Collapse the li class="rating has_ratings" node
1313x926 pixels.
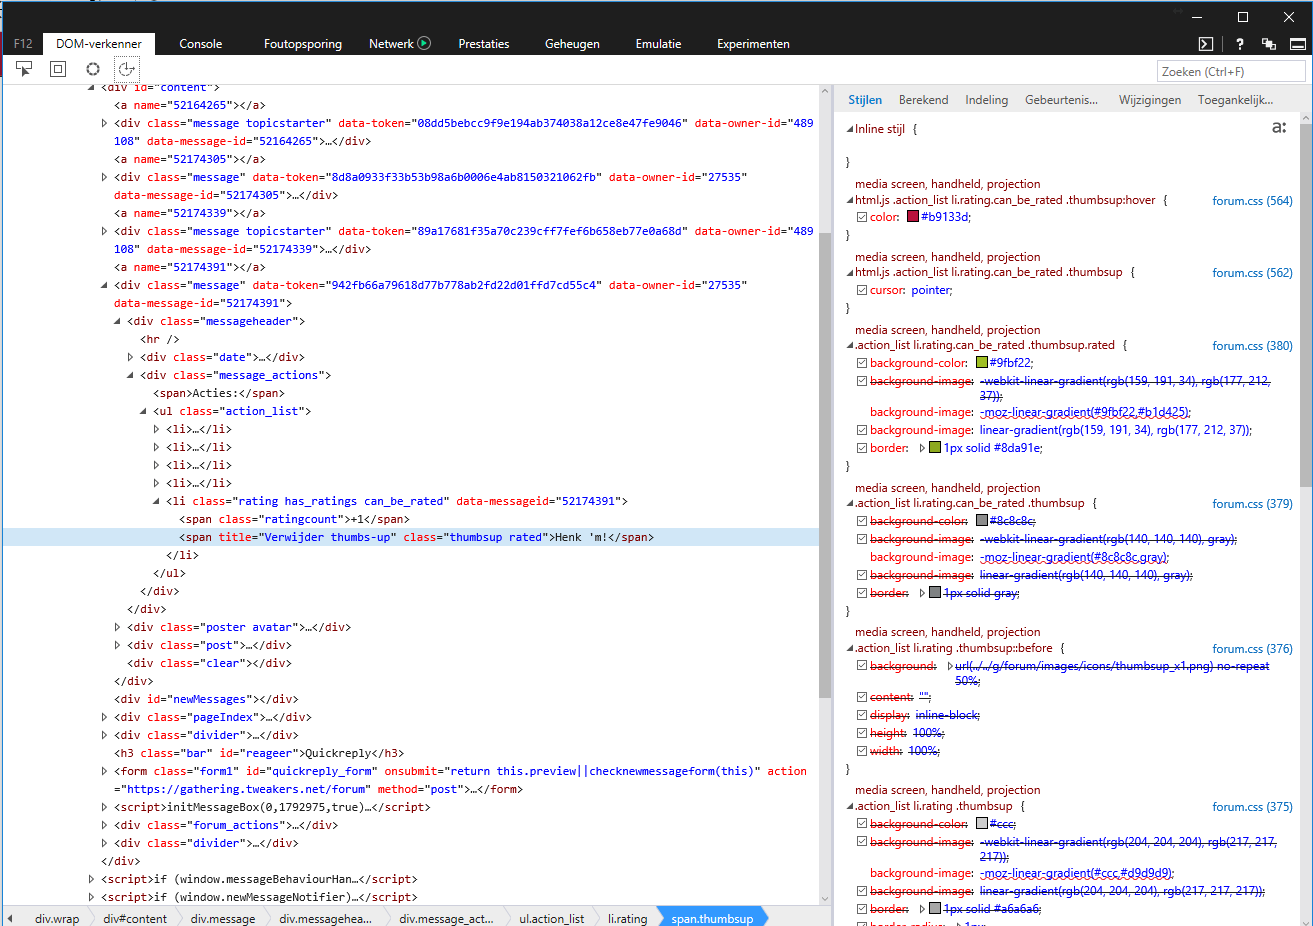click(157, 501)
